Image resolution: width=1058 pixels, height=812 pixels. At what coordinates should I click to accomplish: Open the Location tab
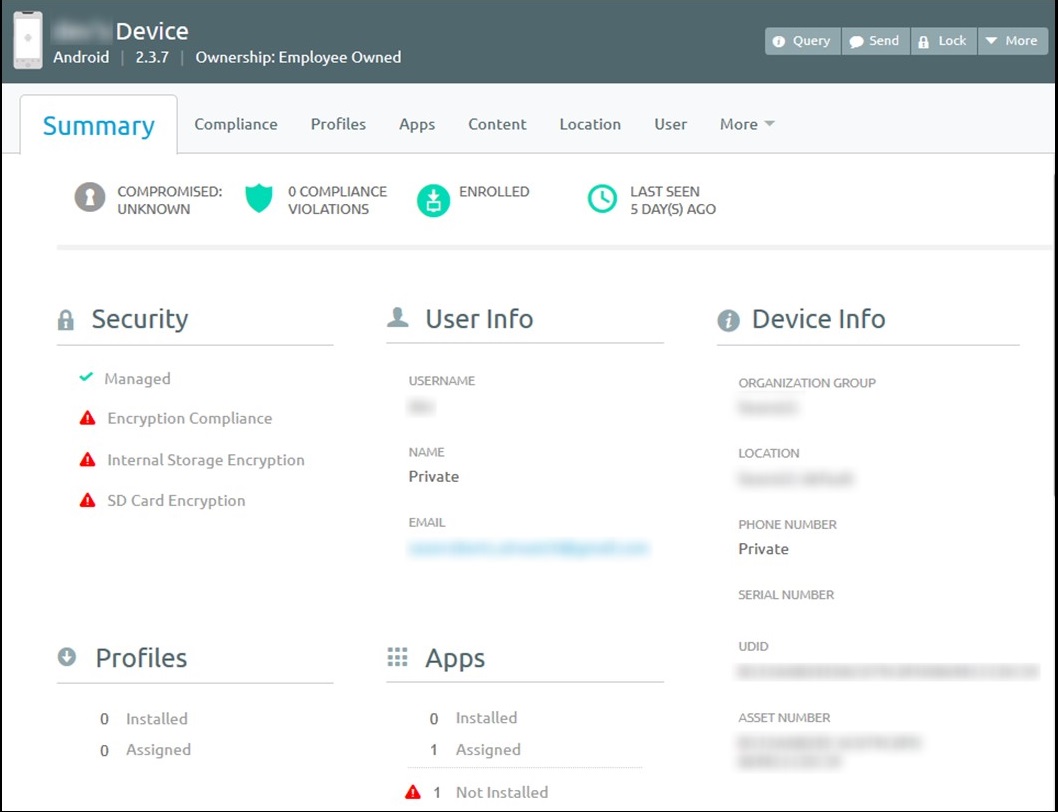point(590,124)
